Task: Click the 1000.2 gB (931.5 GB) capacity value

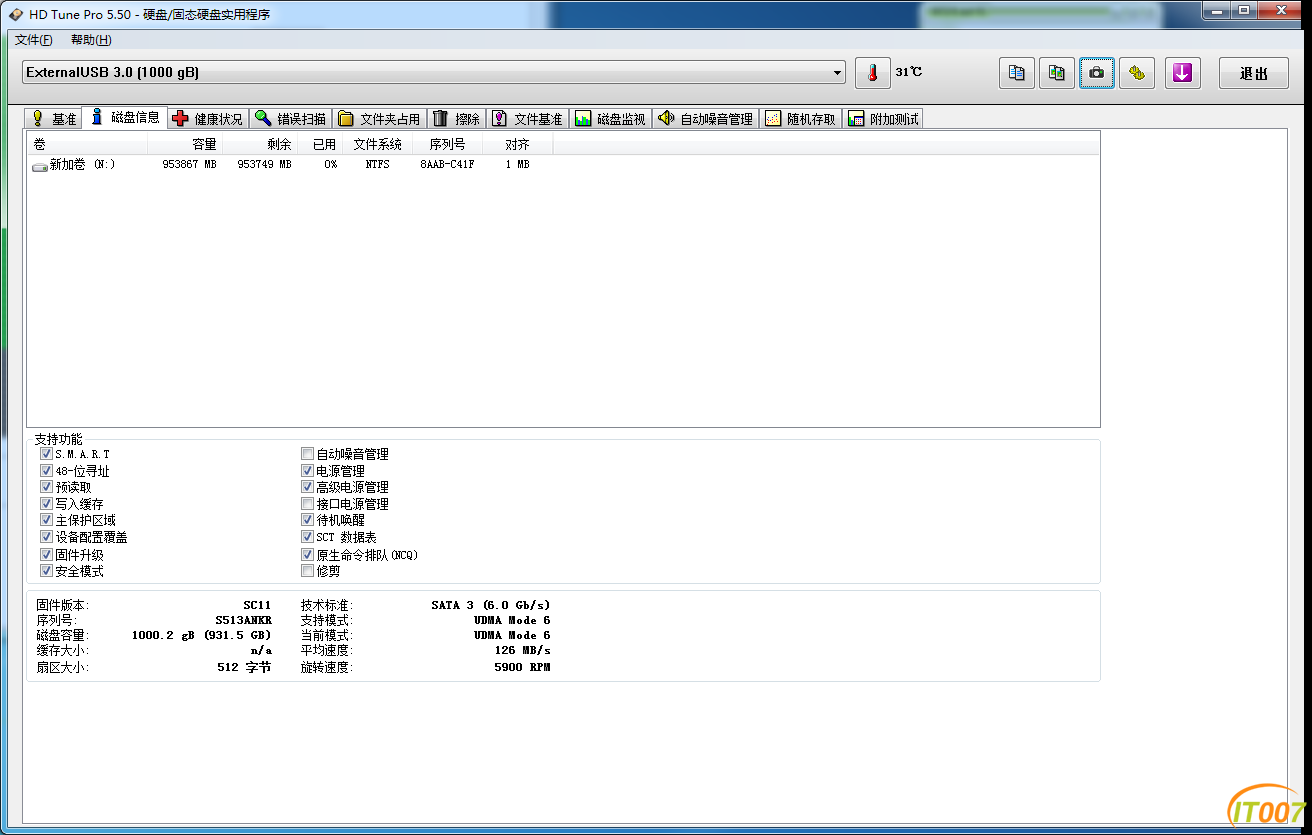Action: click(x=201, y=635)
